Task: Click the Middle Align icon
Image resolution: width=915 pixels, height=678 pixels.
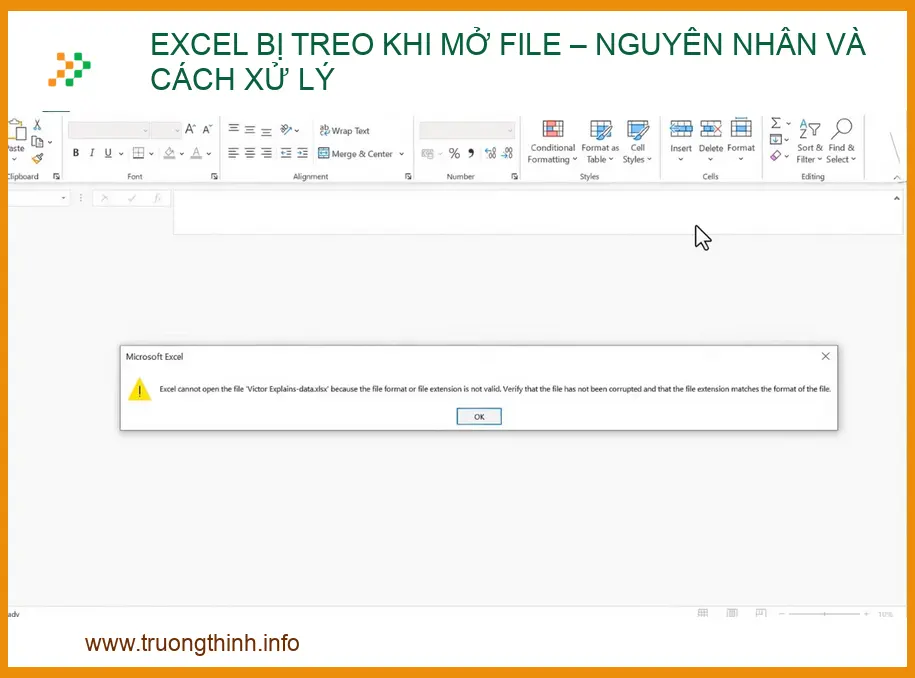Action: click(x=250, y=130)
